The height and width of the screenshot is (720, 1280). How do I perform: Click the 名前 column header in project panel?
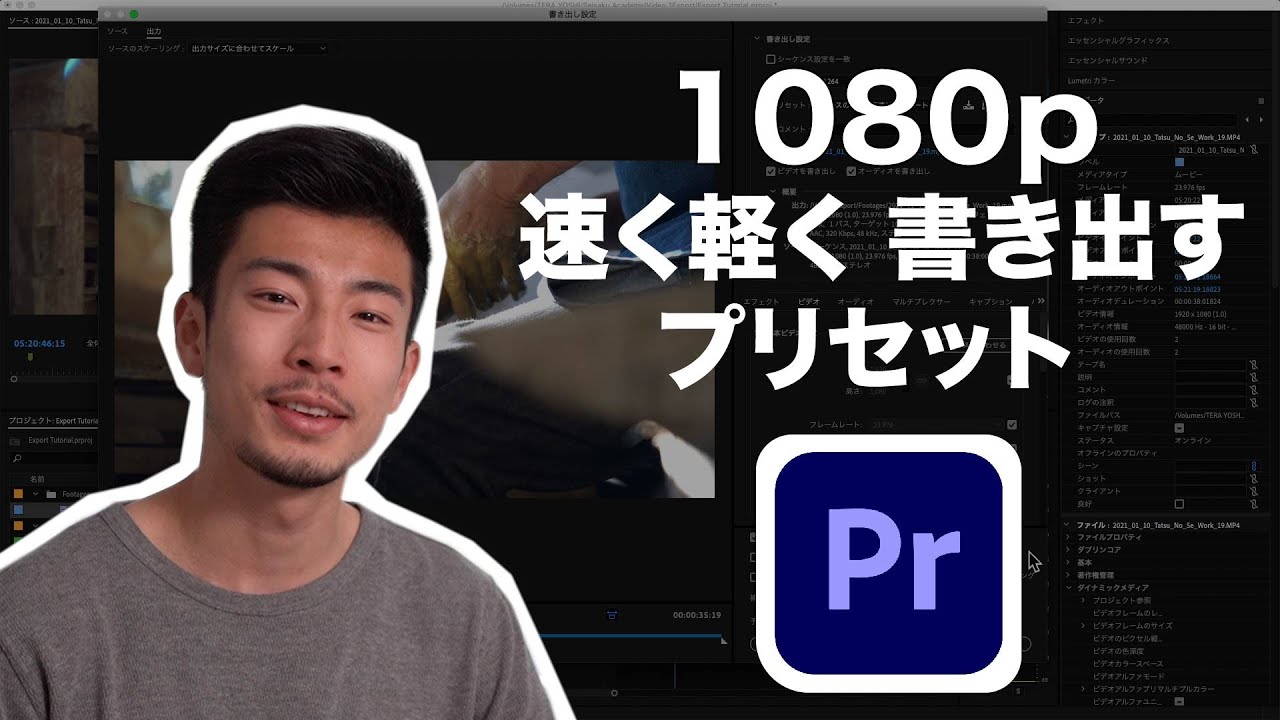[x=37, y=479]
